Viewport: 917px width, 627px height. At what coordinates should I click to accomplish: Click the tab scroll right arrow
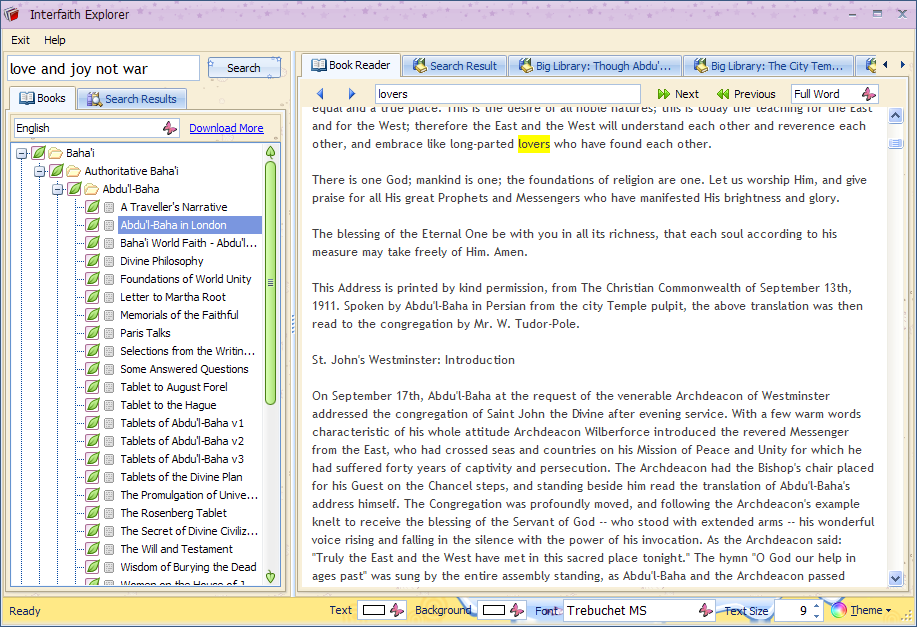(902, 66)
